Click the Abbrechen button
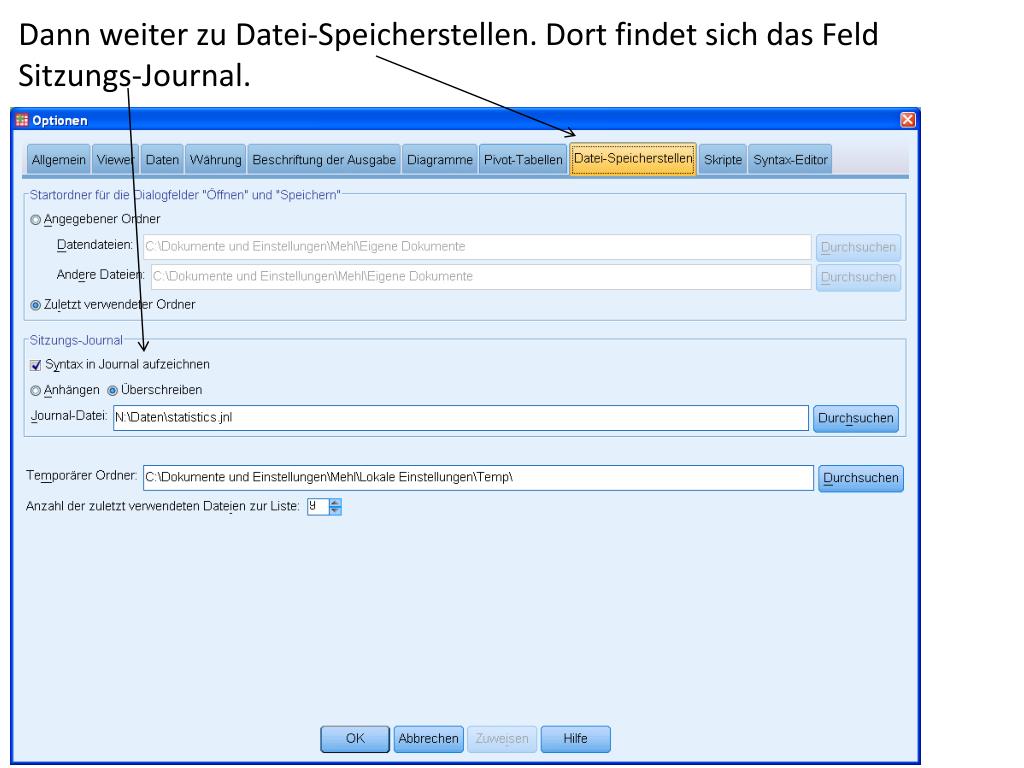The width and height of the screenshot is (1024, 768). point(428,739)
